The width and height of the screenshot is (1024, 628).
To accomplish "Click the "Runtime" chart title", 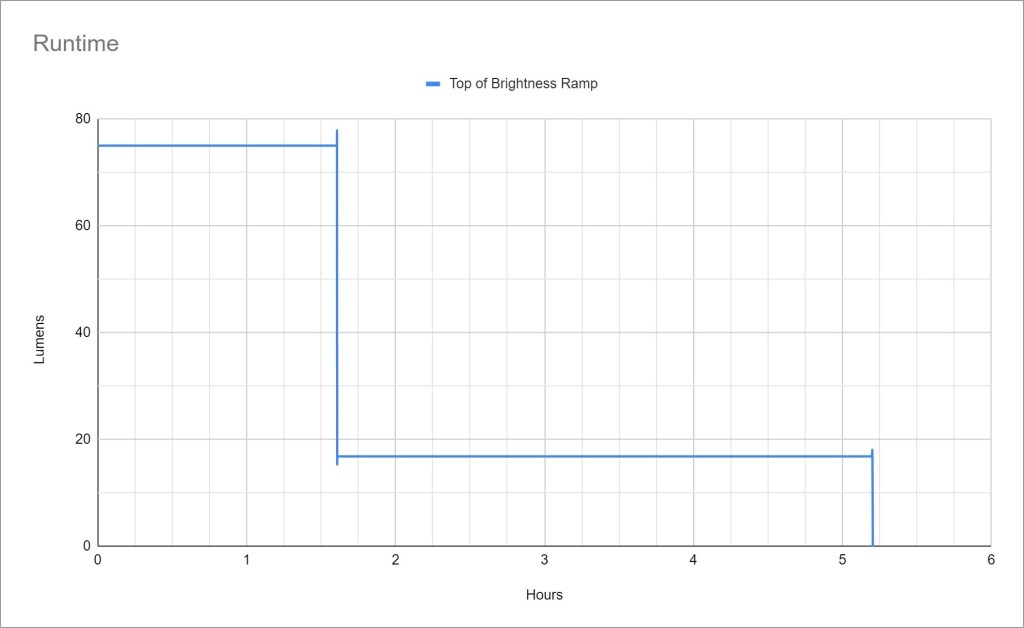I will [76, 43].
